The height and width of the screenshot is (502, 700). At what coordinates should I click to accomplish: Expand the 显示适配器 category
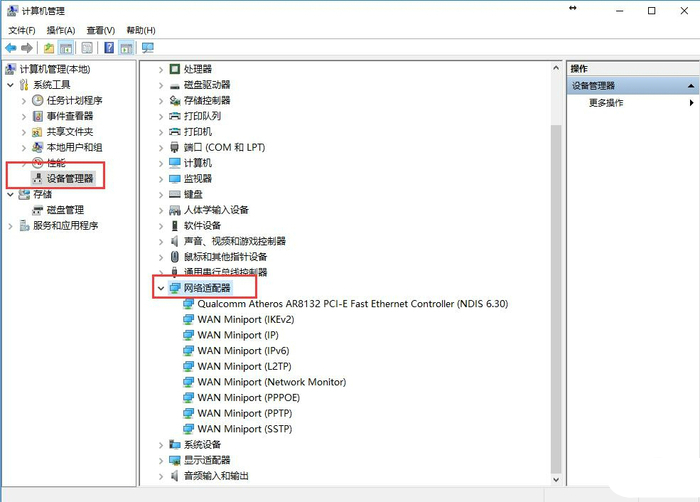(x=161, y=460)
